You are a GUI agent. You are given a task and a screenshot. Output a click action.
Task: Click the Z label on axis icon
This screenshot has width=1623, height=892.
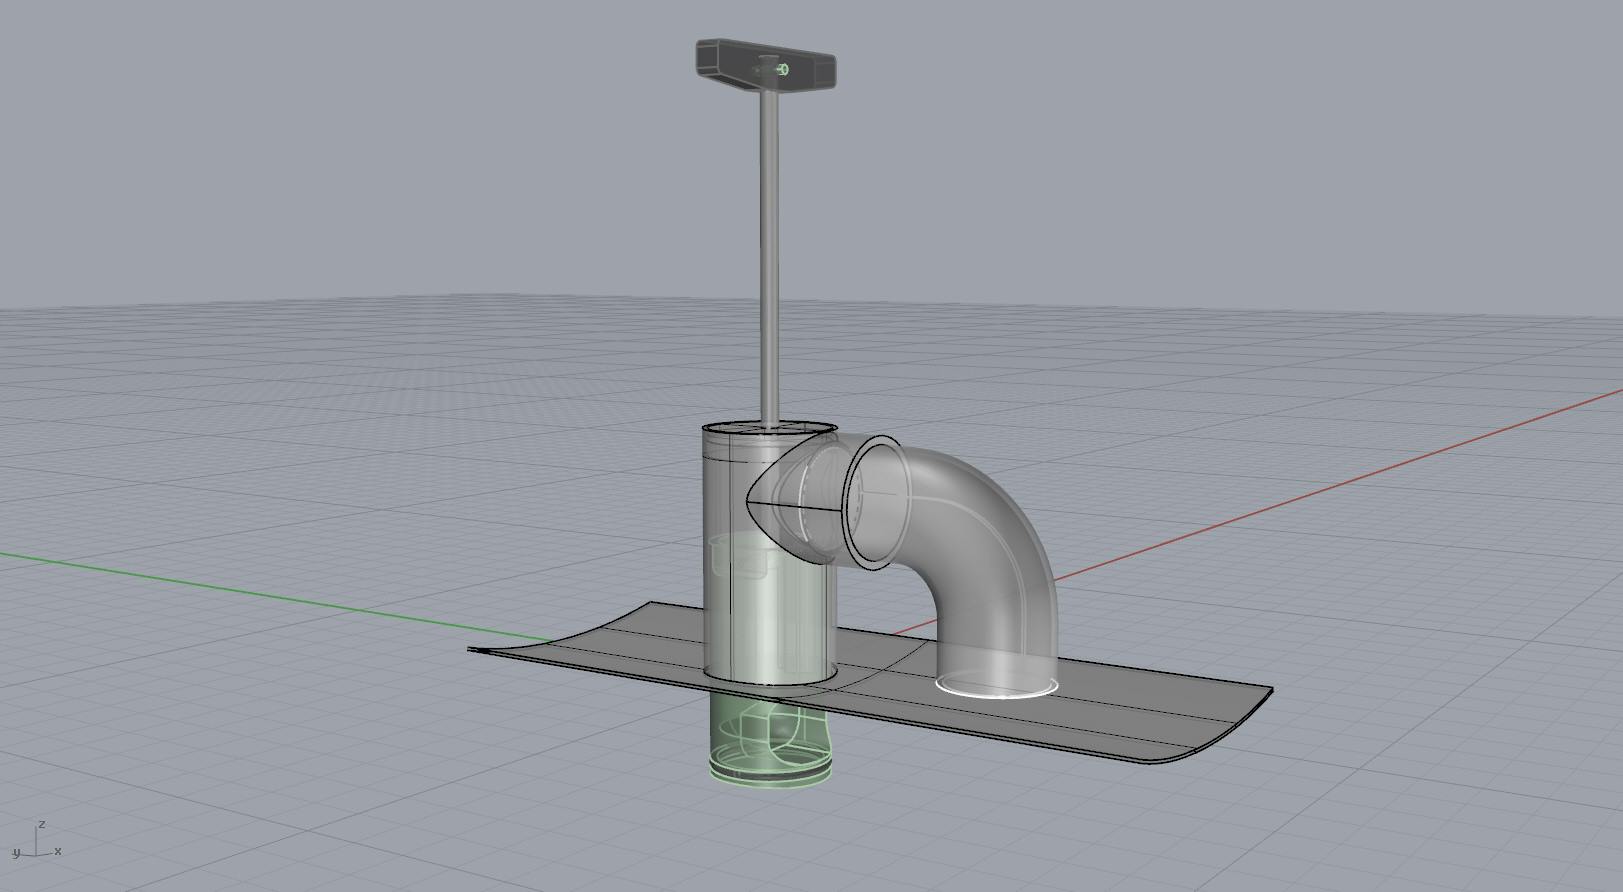[41, 825]
